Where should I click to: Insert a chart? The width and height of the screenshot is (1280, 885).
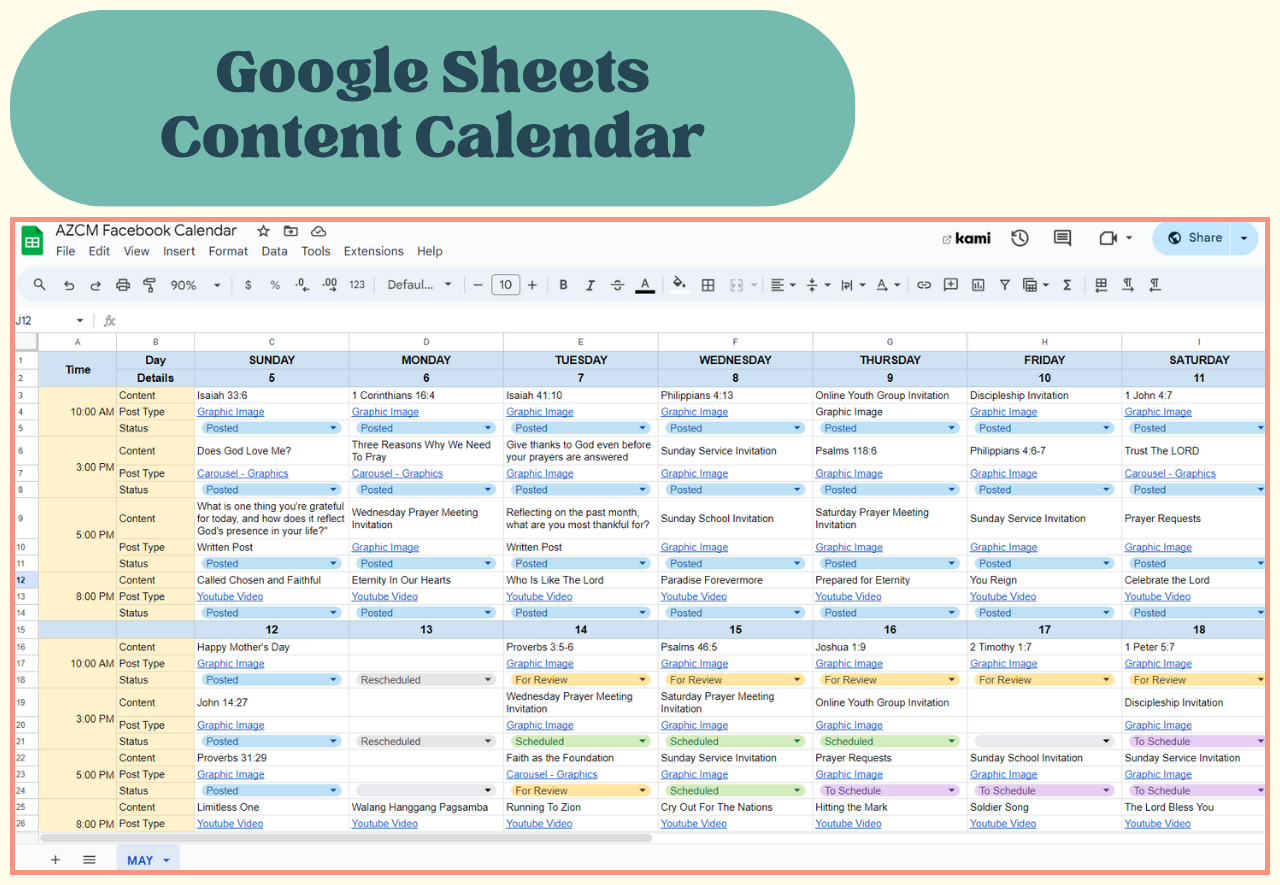coord(978,285)
